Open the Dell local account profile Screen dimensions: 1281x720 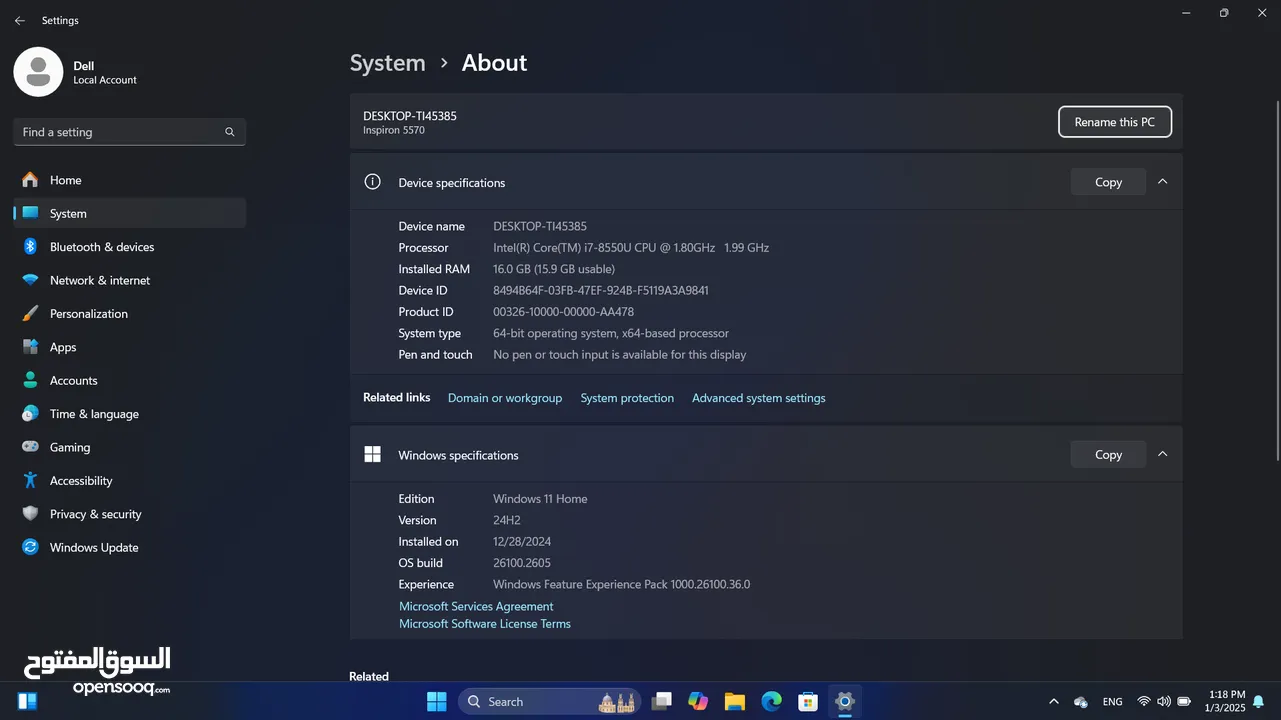(75, 72)
